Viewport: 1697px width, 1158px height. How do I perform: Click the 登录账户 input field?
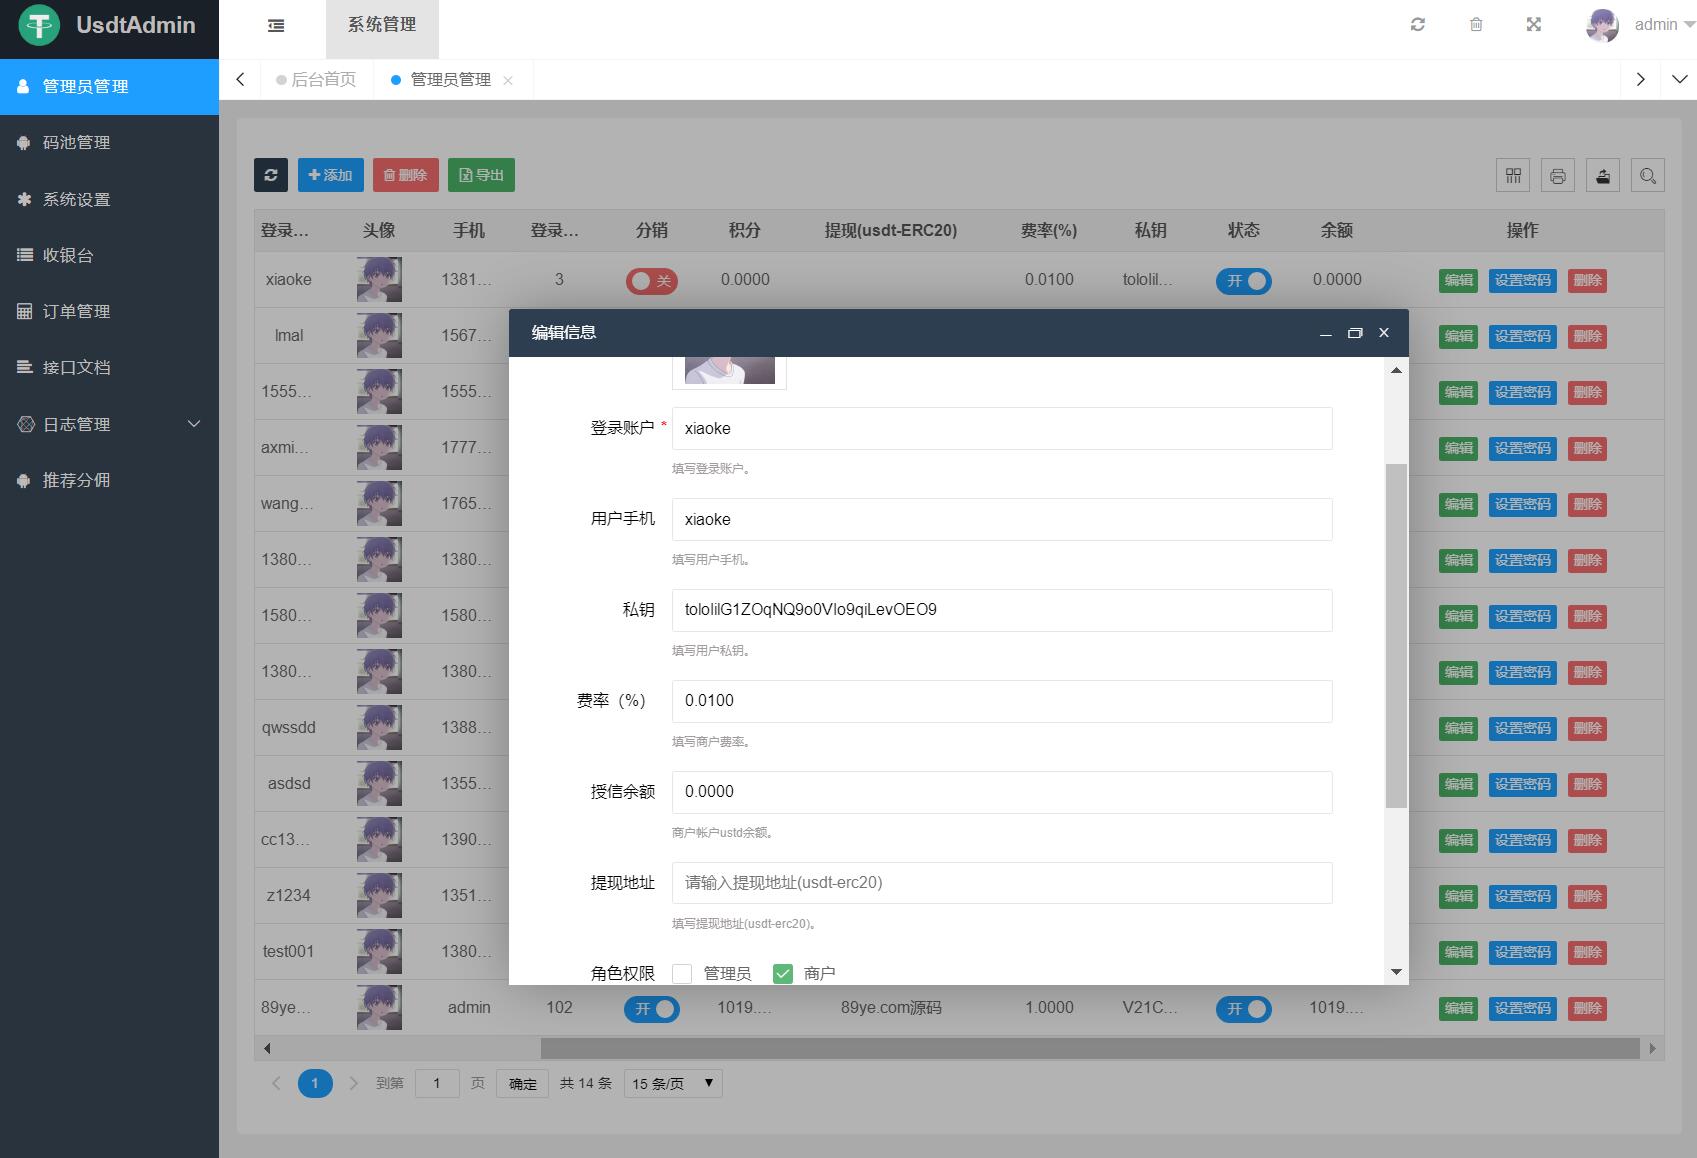tap(1002, 428)
